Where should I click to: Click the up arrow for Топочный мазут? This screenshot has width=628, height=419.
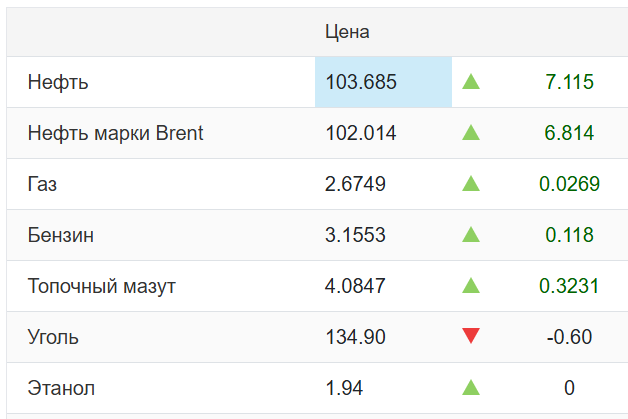click(x=471, y=286)
